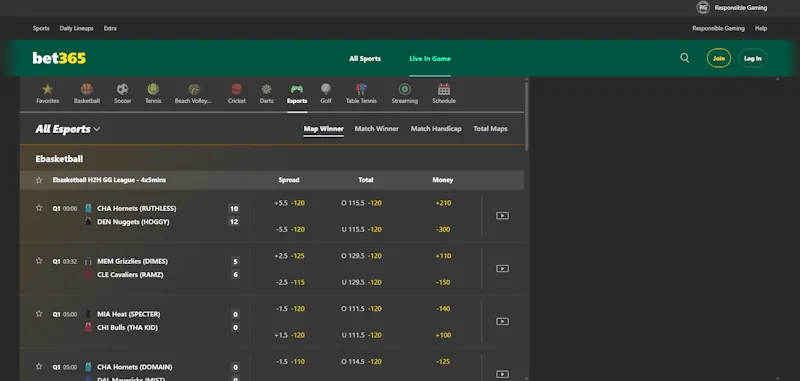Select Over 115.5 total odds
Image resolution: width=800 pixels, height=381 pixels.
(x=361, y=203)
